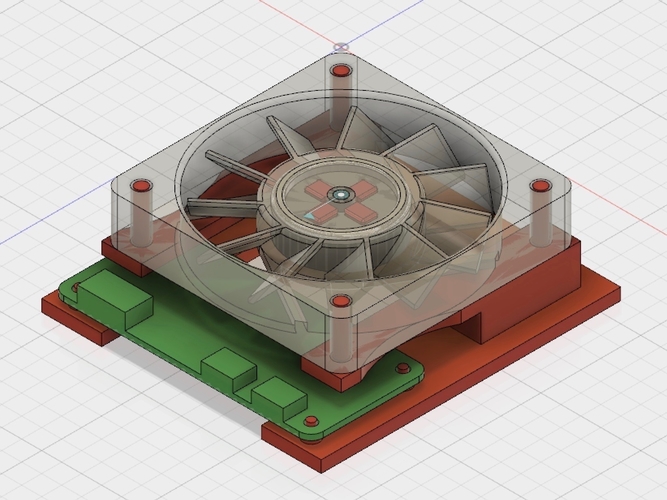Select the front-most green connector block on board
The height and width of the screenshot is (500, 667).
pos(279,399)
